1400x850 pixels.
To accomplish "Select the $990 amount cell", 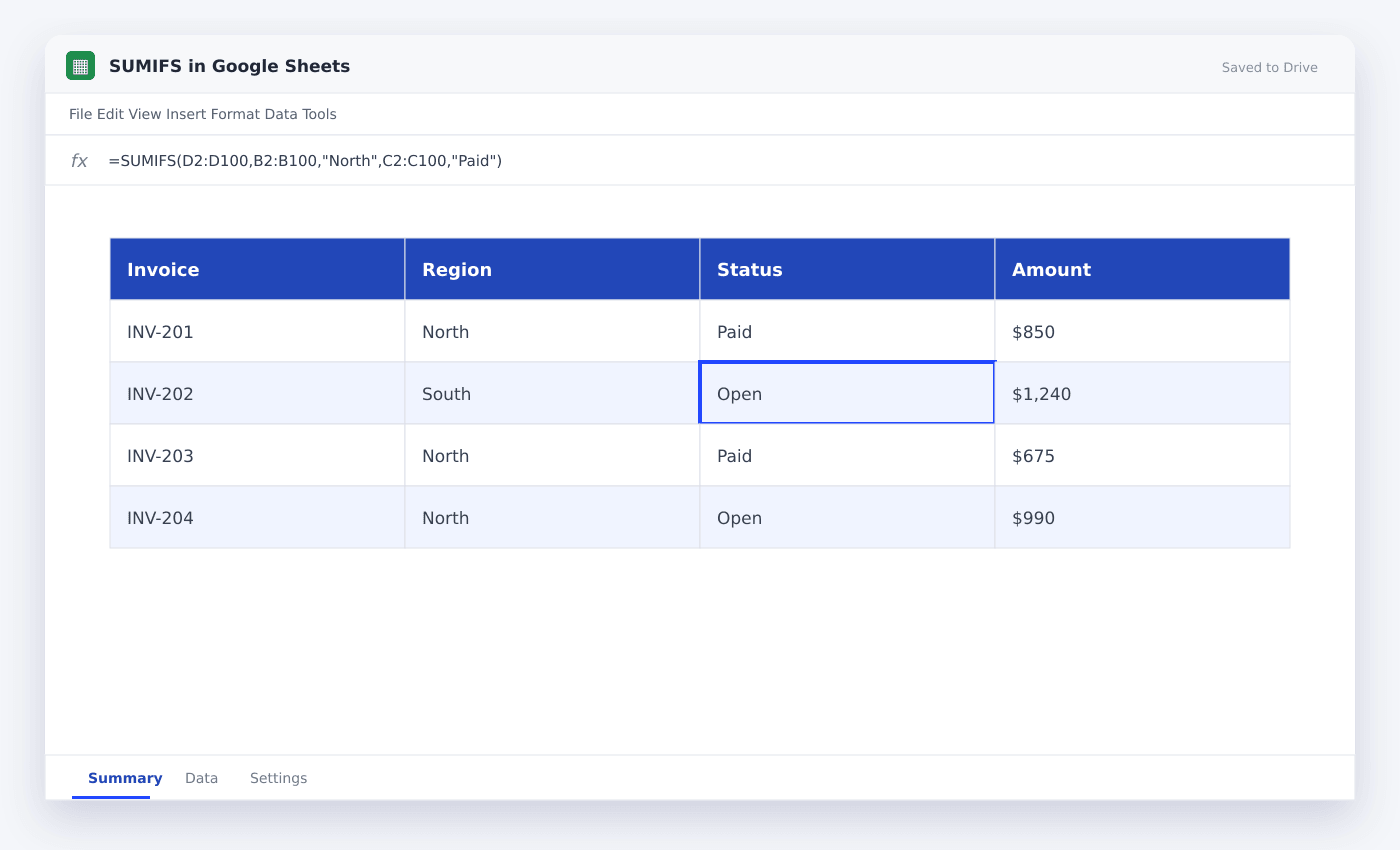I will (x=1142, y=517).
